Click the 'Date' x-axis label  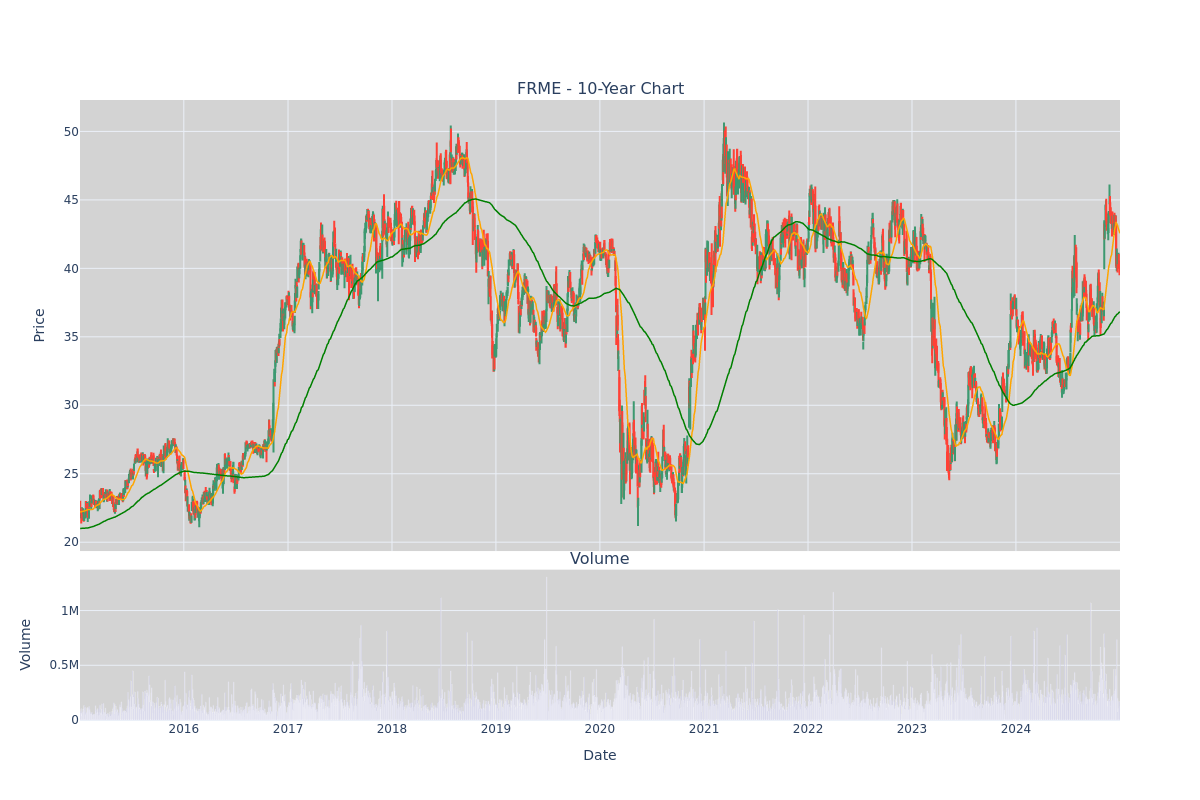(x=600, y=755)
